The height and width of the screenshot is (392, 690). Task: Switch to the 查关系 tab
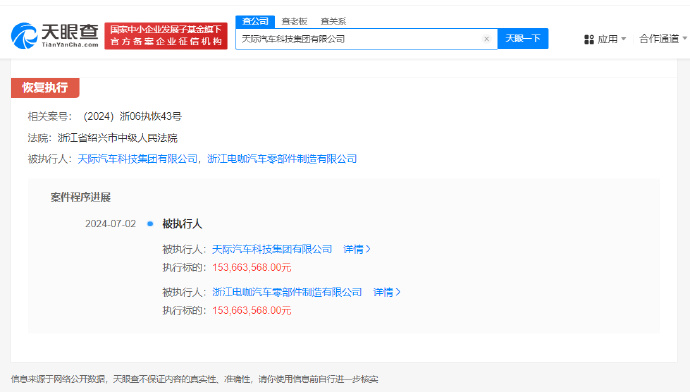pyautogui.click(x=333, y=21)
